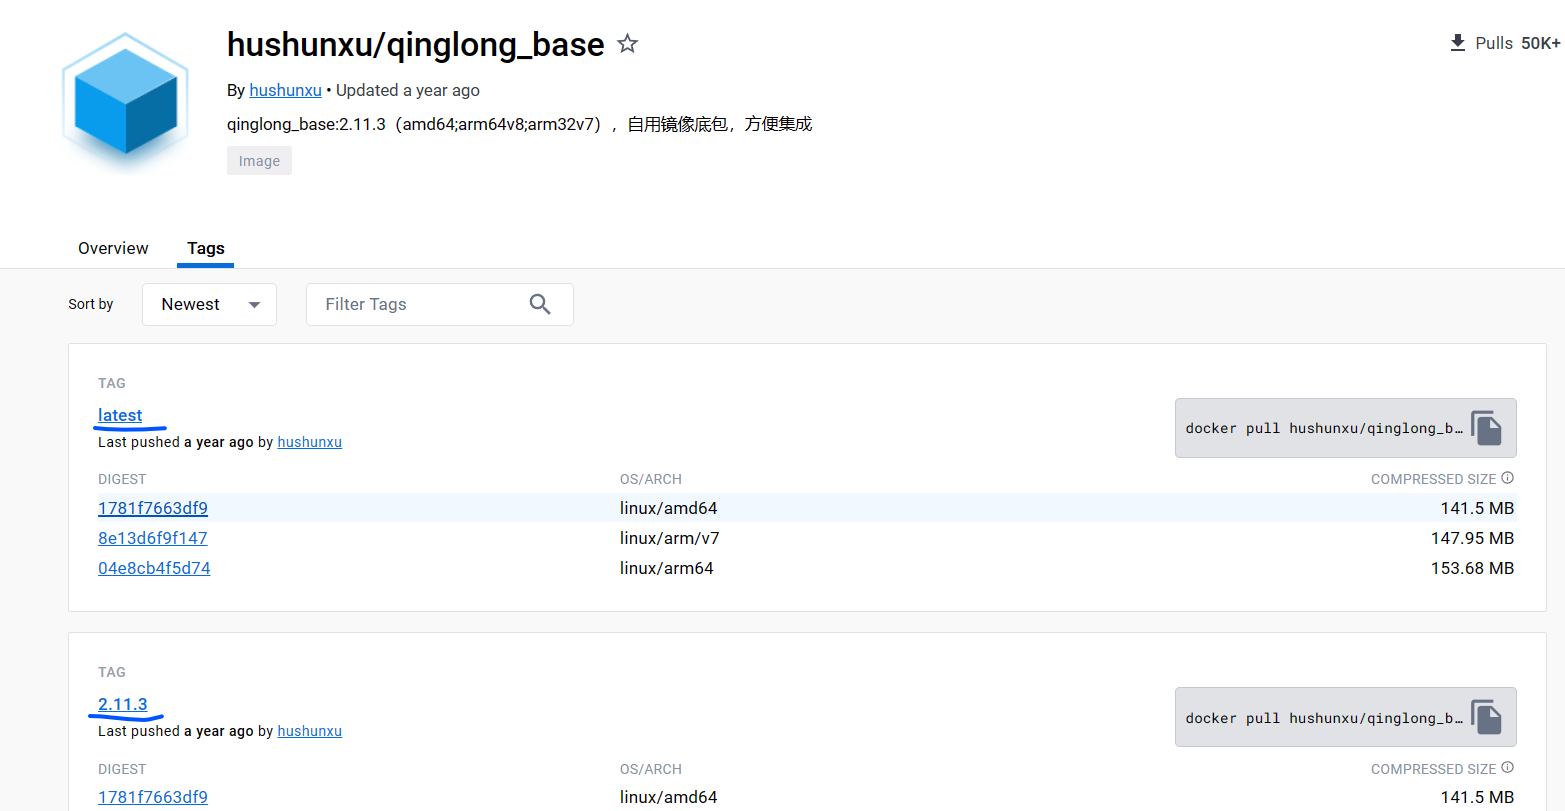Viewport: 1565px width, 811px height.
Task: Open hushunxu link under 2.11.3 tag
Action: 309,731
